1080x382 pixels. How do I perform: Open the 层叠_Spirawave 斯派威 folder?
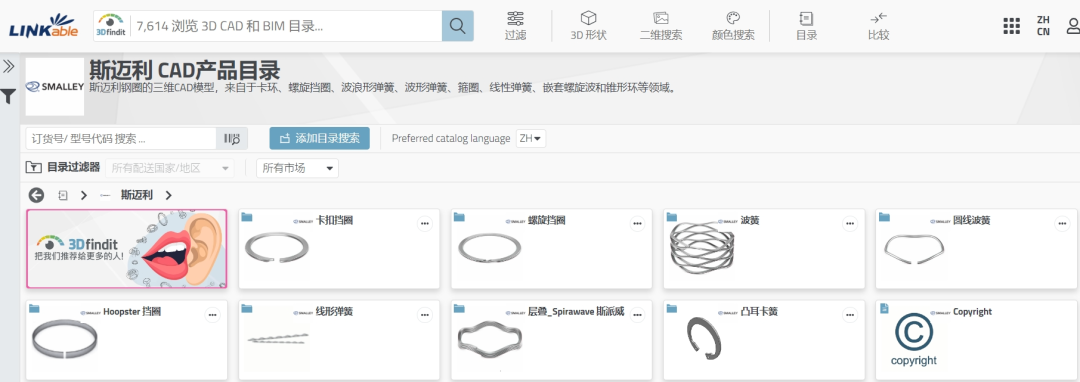coord(552,340)
